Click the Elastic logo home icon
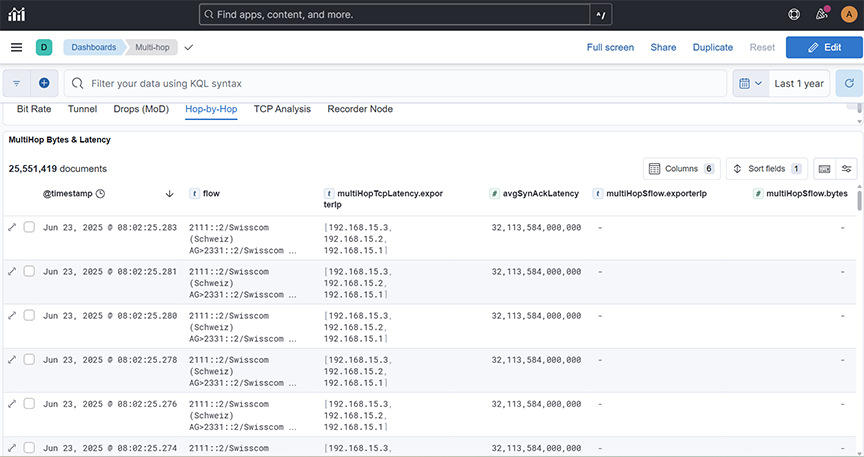The image size is (864, 457). [17, 15]
